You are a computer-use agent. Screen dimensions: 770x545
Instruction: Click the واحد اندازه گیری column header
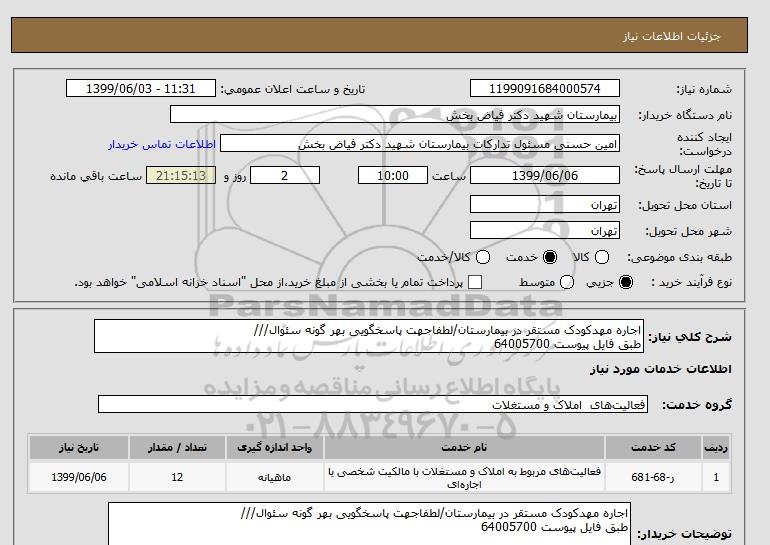click(x=275, y=447)
